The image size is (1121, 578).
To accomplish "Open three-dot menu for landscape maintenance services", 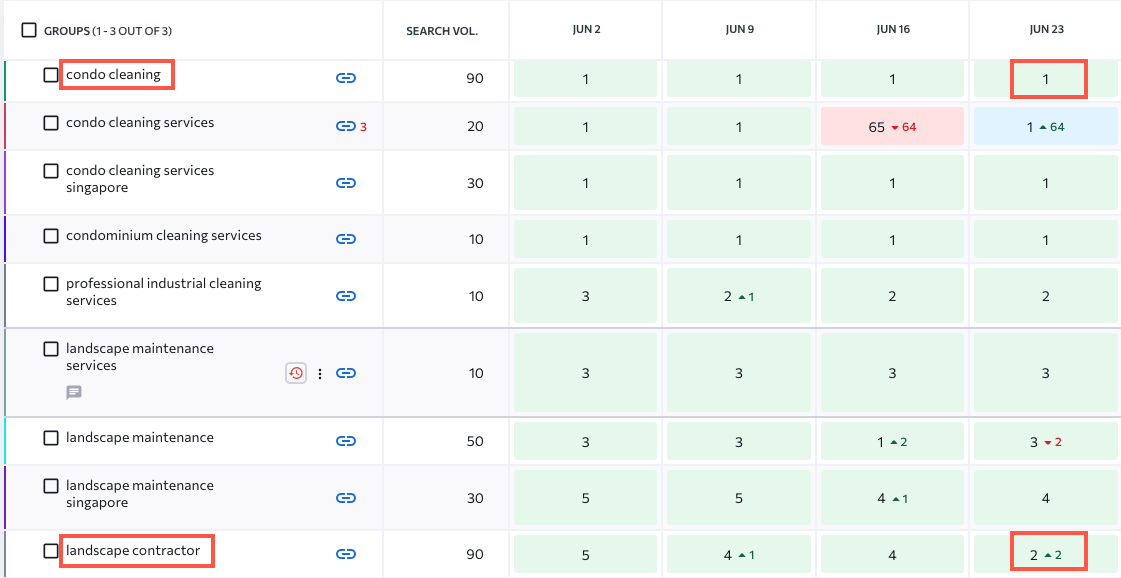I will point(320,373).
